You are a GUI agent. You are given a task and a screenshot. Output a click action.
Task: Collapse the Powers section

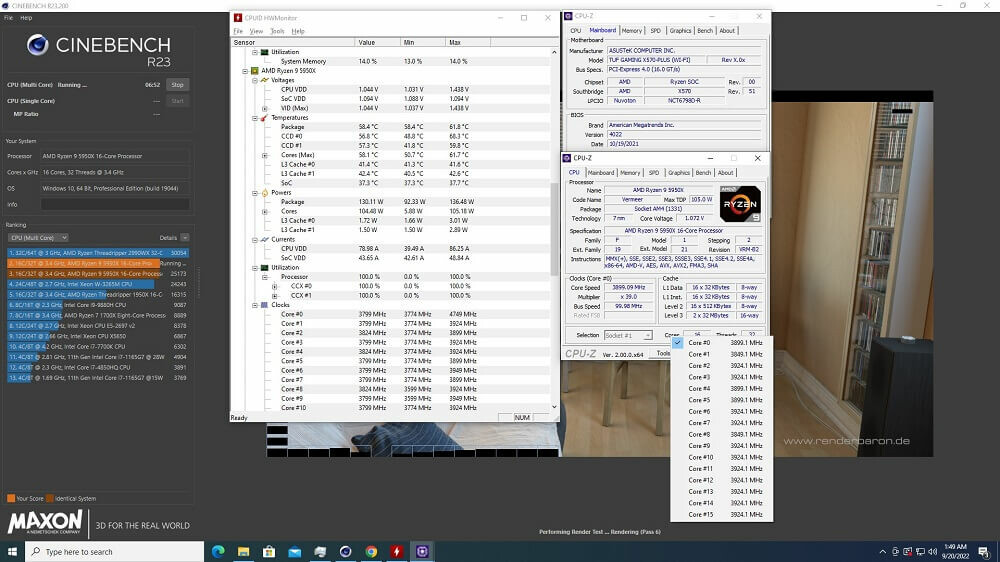[255, 193]
